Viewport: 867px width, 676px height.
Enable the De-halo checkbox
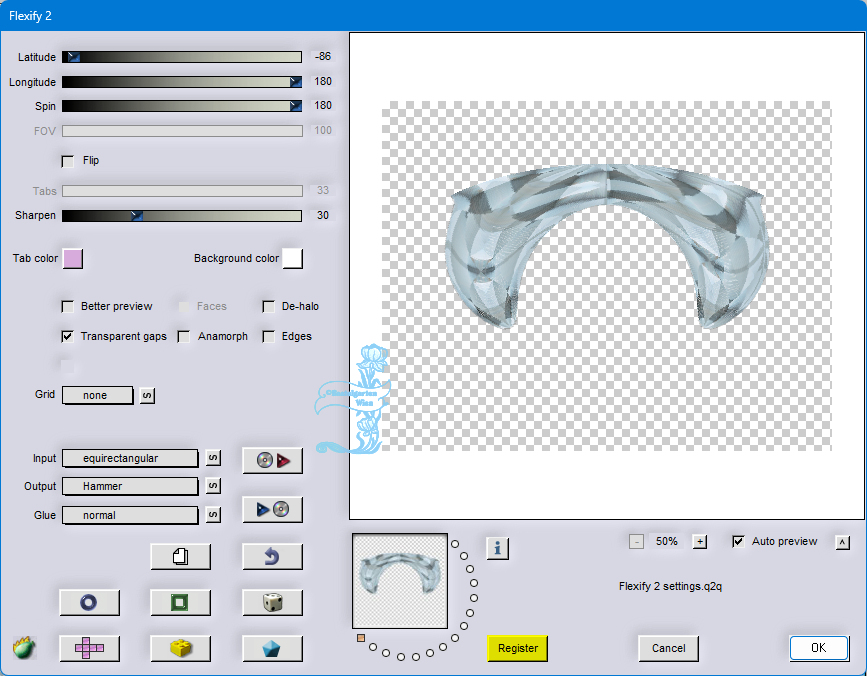[x=269, y=307]
